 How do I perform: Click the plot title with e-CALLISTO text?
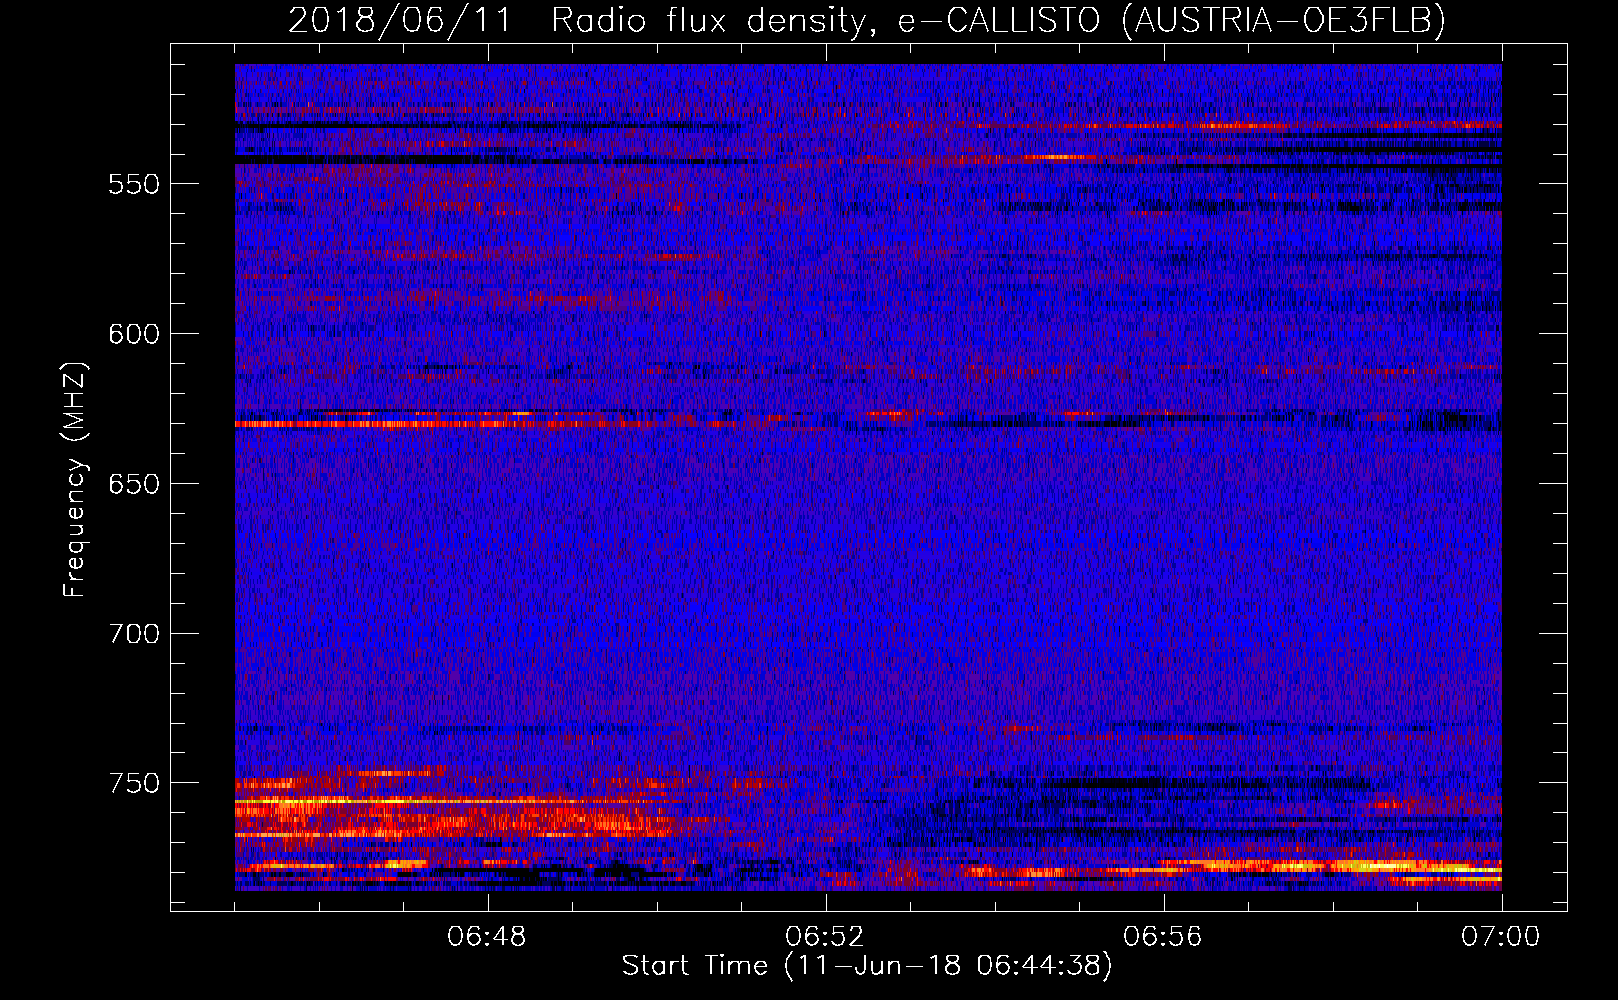(x=867, y=20)
